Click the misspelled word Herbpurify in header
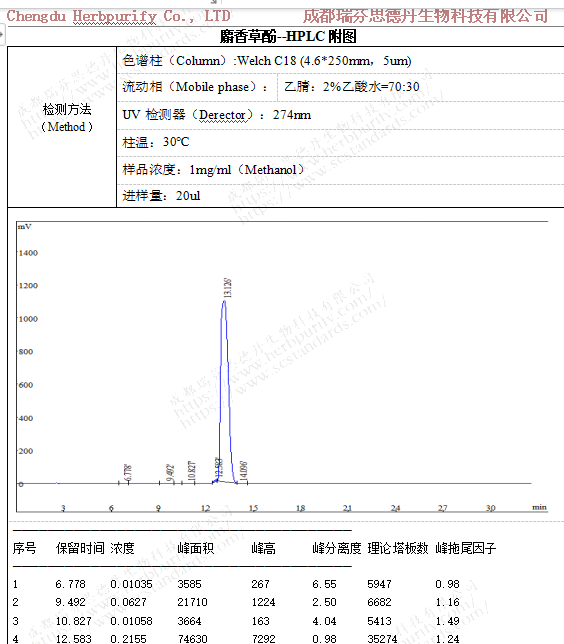 pos(115,16)
